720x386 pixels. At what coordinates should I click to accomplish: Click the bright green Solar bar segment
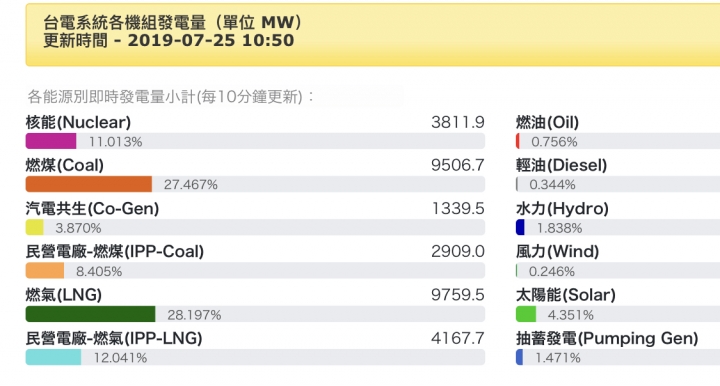(x=526, y=314)
